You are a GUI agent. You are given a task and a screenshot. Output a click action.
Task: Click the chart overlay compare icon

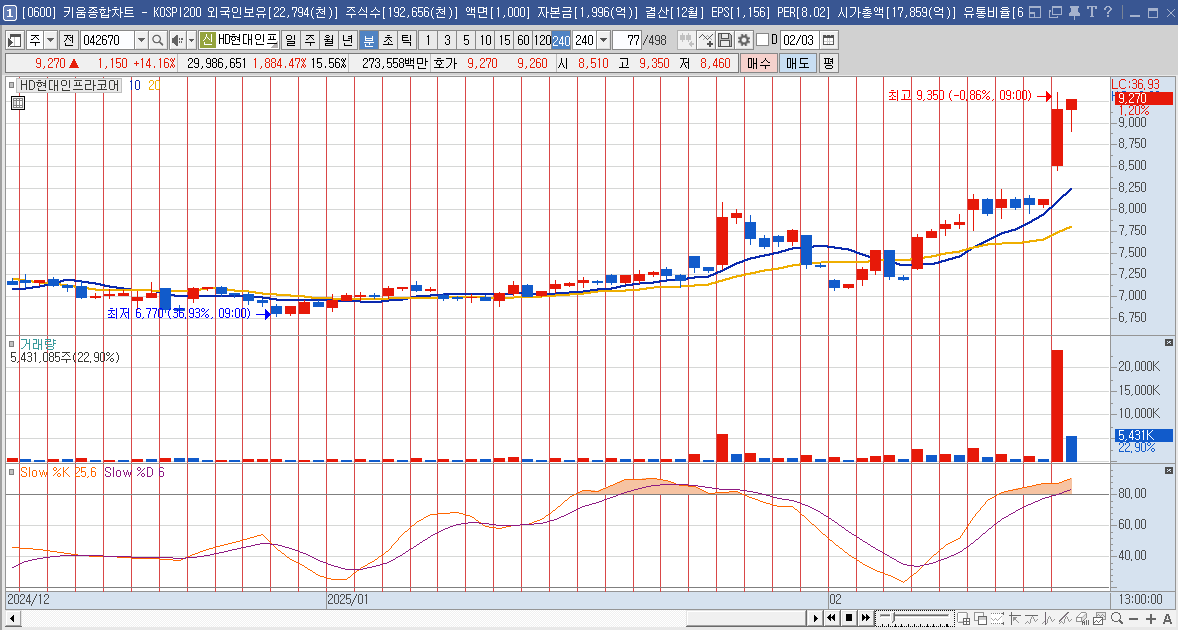(1099, 618)
